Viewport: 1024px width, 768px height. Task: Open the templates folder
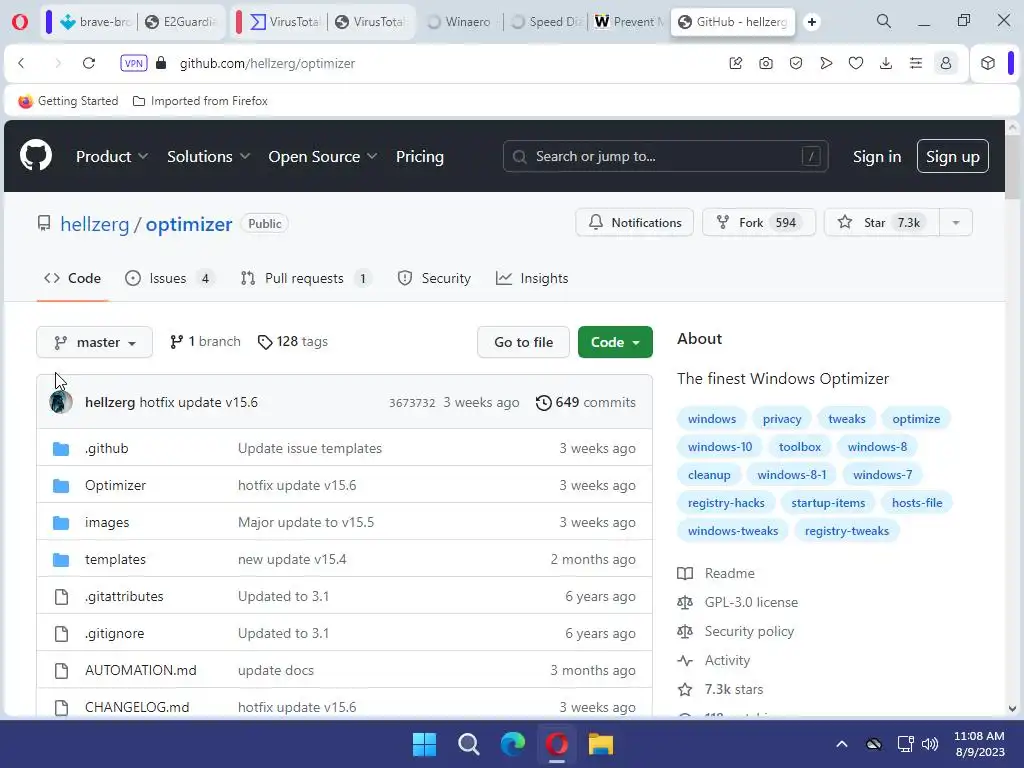(115, 560)
